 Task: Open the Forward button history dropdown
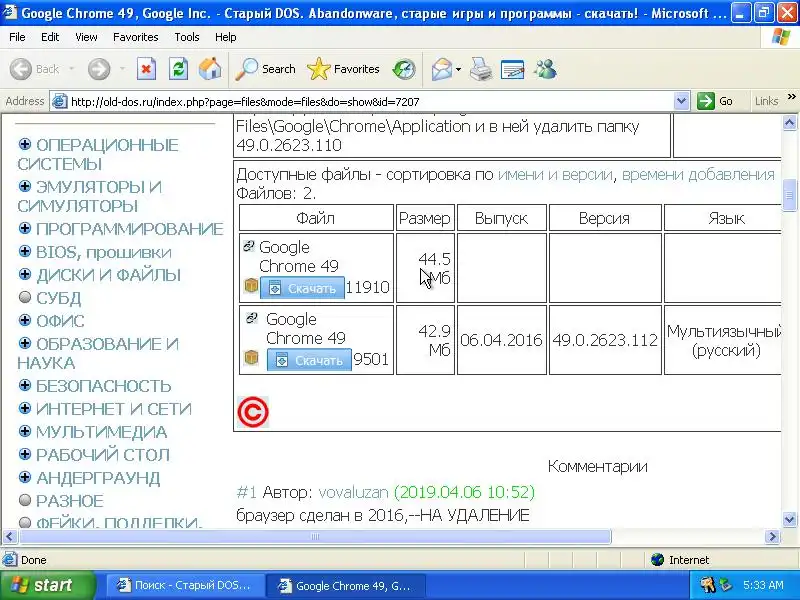pyautogui.click(x=122, y=69)
